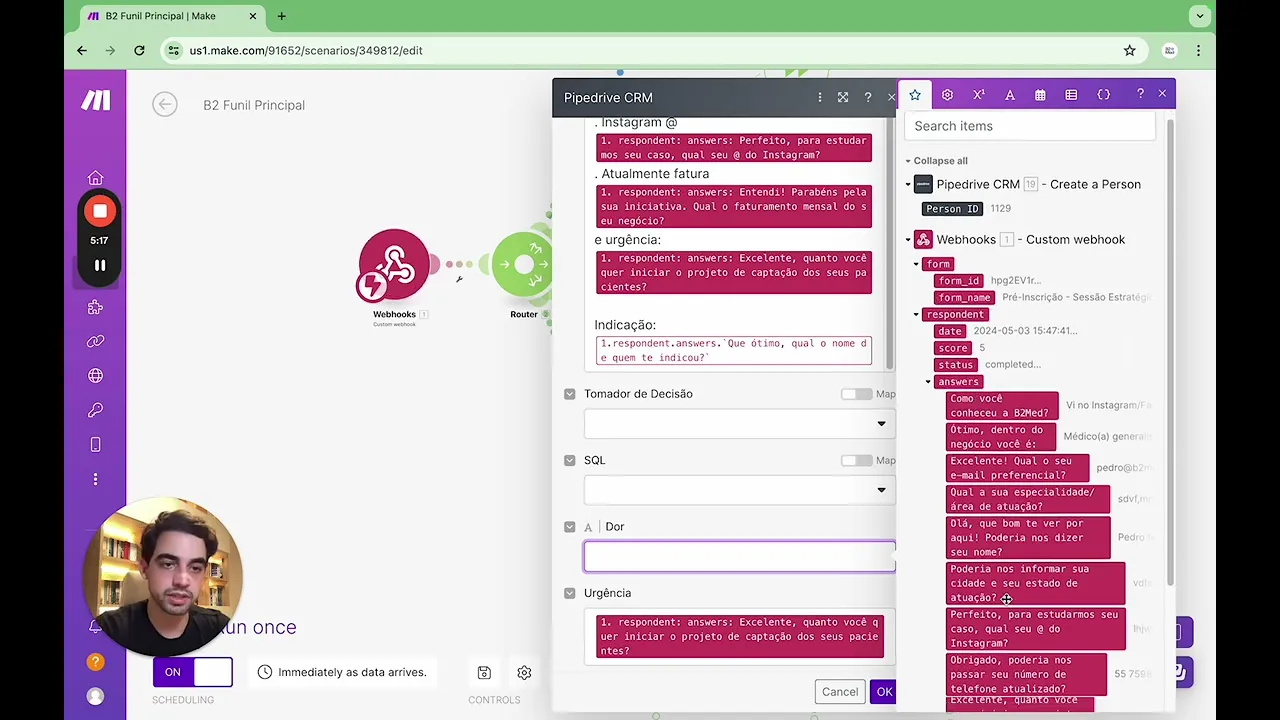Viewport: 1280px width, 720px height.
Task: Click the green Router module
Action: point(523,265)
